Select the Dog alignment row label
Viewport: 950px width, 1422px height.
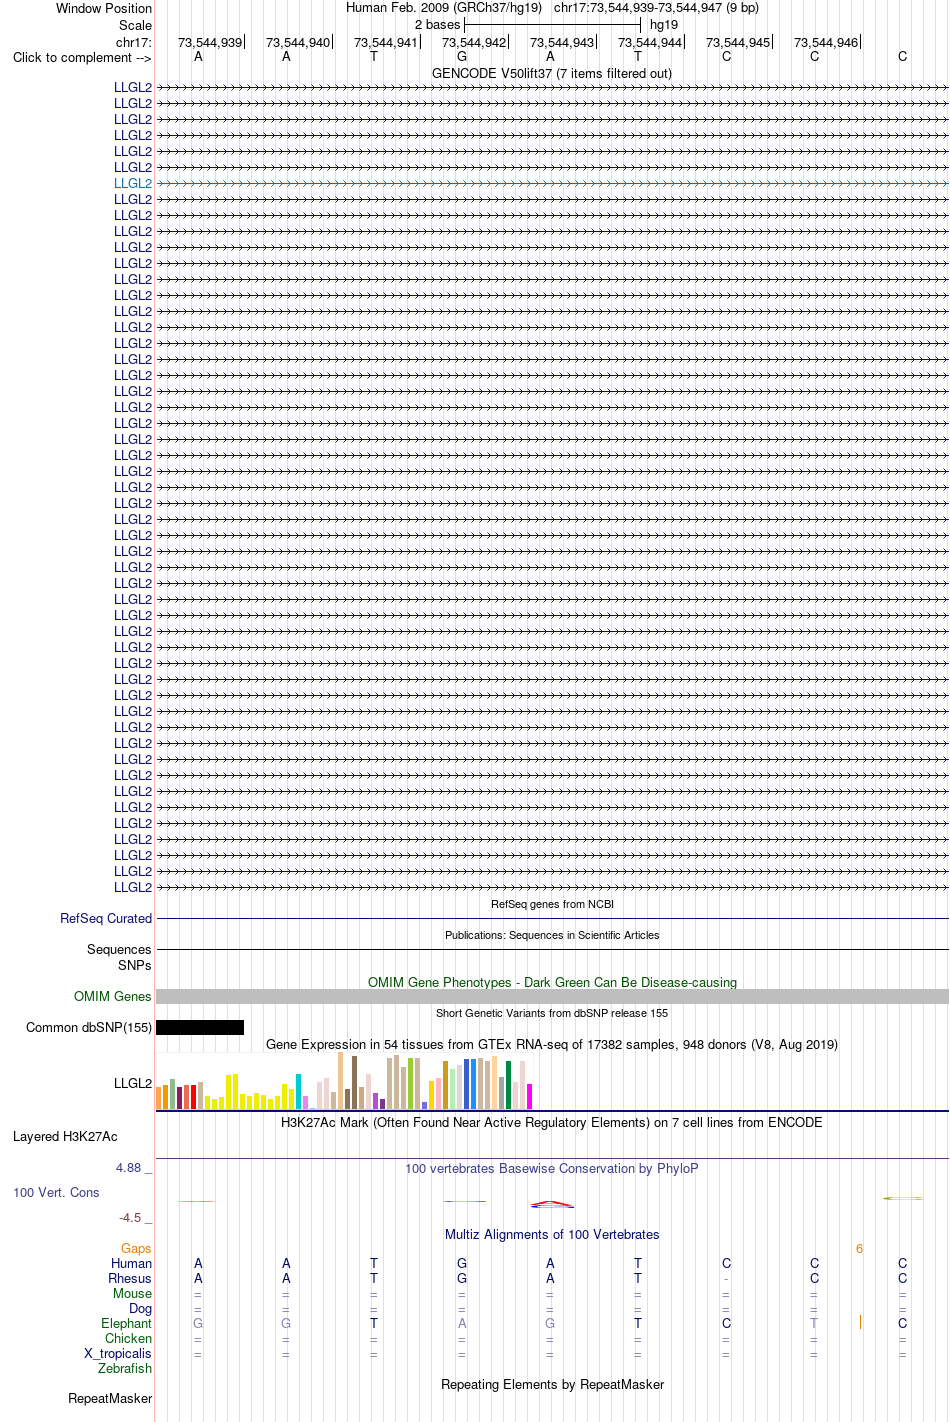pos(140,1308)
